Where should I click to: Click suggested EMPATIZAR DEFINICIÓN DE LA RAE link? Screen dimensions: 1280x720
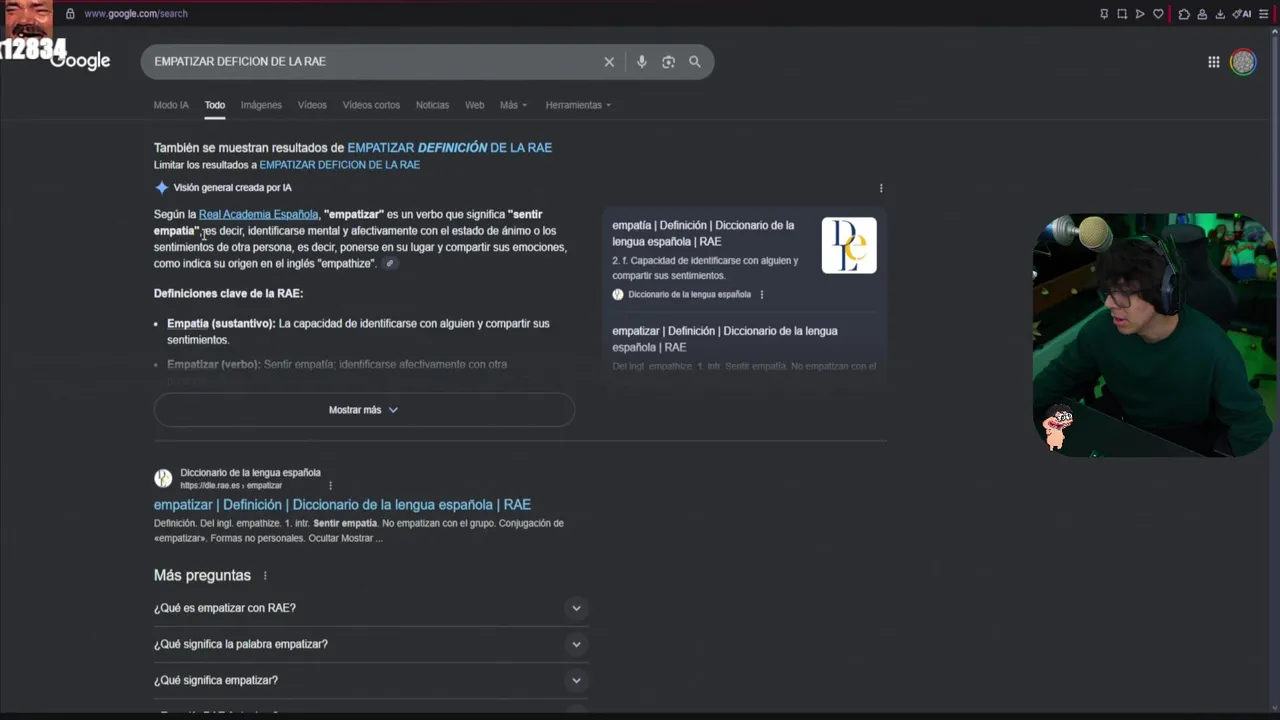coord(450,148)
